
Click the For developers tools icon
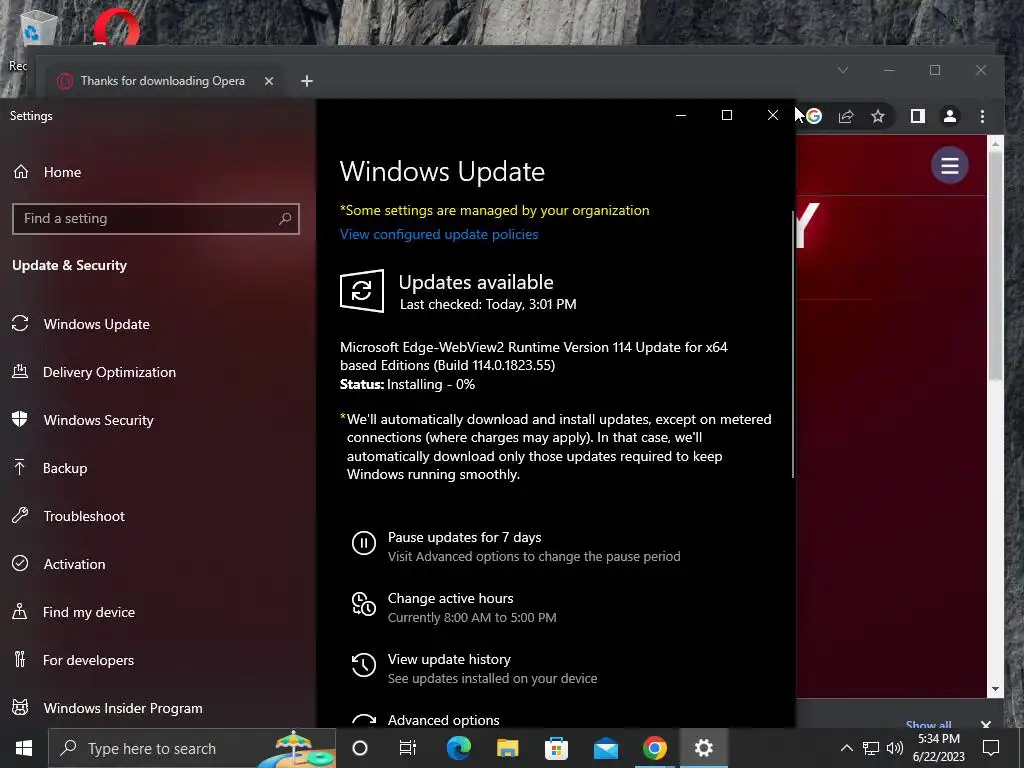point(20,660)
